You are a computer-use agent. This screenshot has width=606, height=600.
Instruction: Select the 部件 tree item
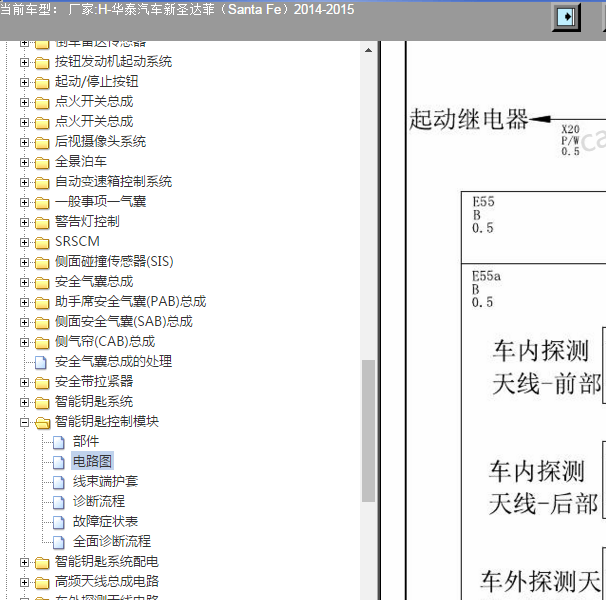click(86, 441)
